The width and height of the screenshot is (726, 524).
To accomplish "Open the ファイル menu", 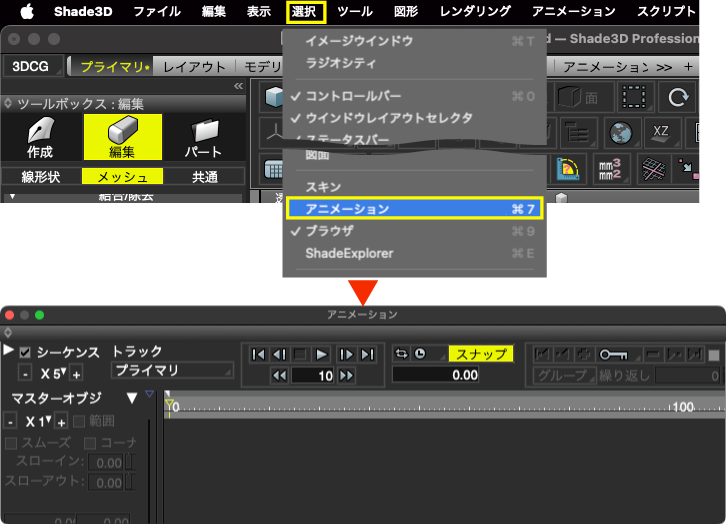I will coord(156,11).
